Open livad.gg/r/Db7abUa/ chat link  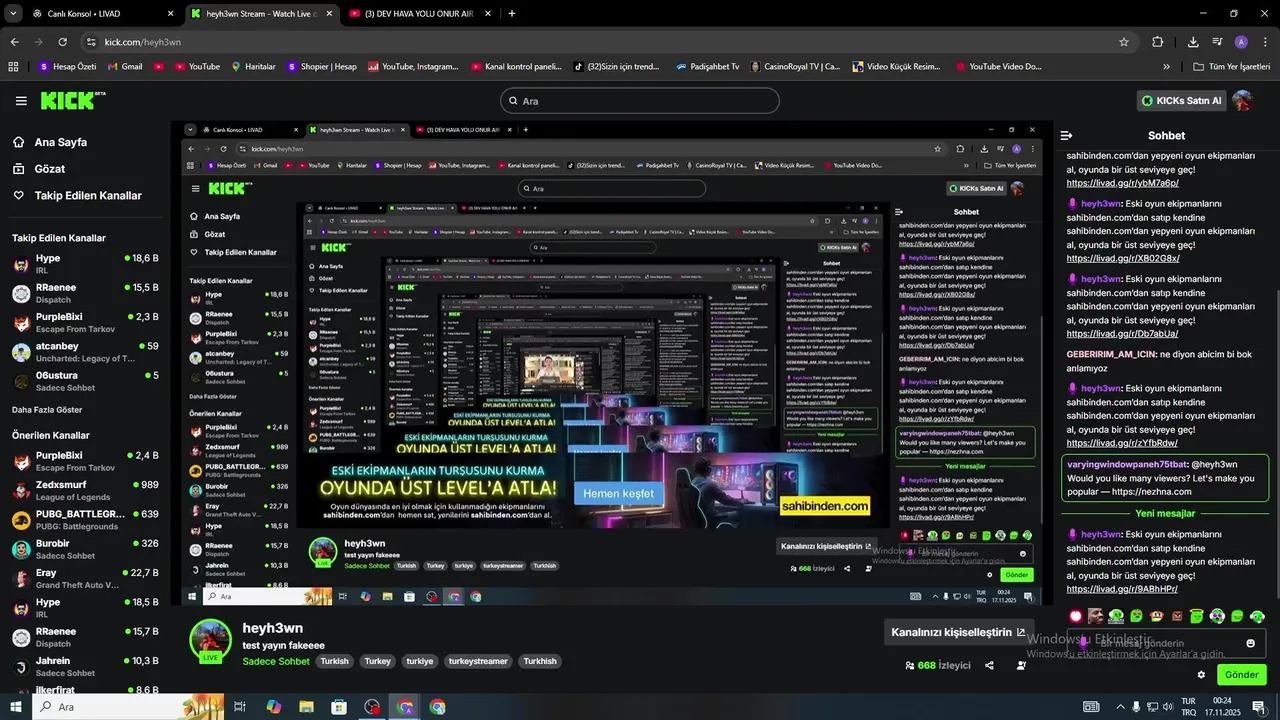pos(1122,334)
